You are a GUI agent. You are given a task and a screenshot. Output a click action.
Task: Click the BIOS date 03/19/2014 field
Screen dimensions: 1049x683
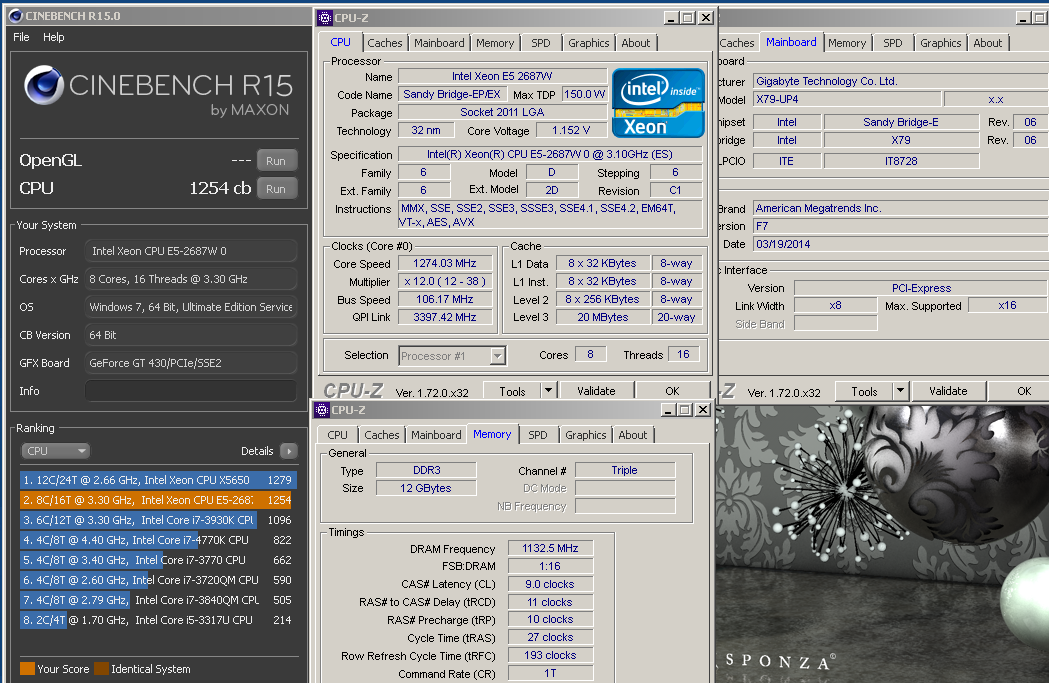tap(900, 244)
